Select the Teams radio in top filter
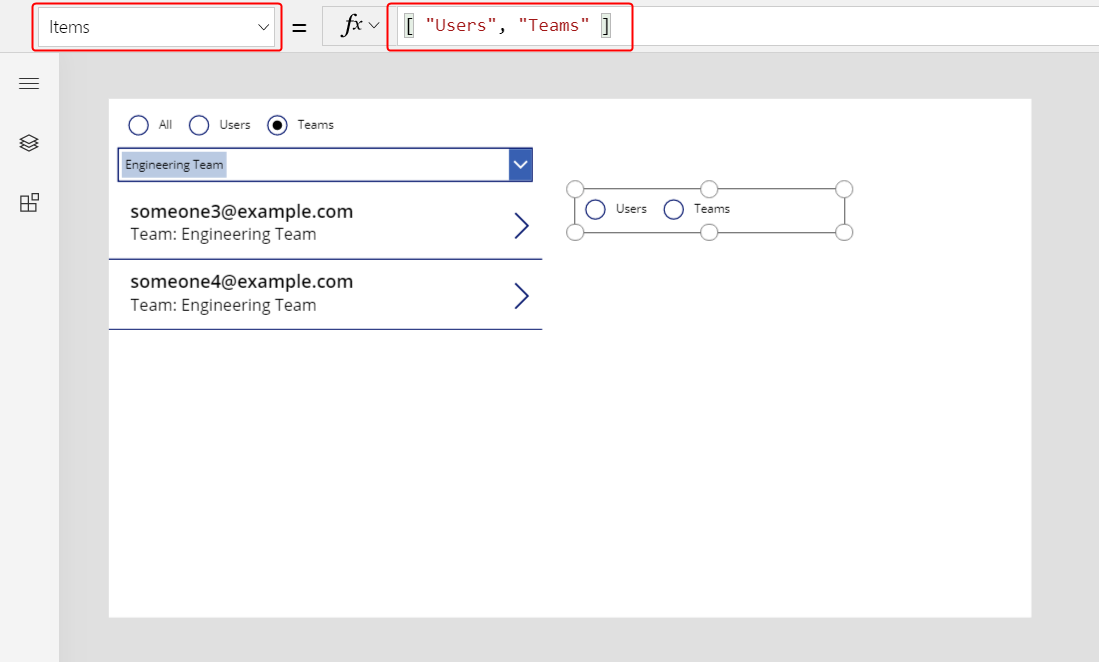Screen dimensions: 1099x662 pos(278,125)
